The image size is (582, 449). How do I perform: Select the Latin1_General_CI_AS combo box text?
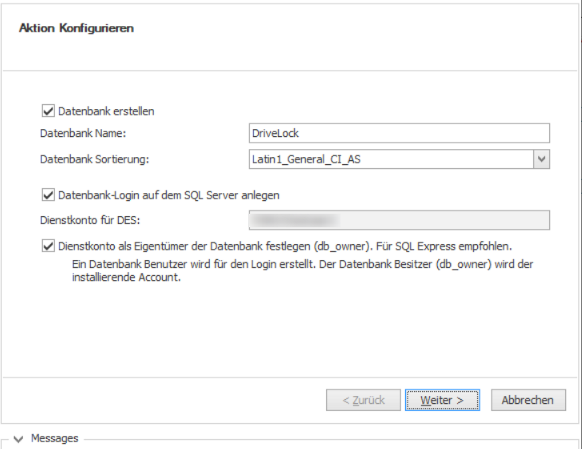(x=306, y=159)
